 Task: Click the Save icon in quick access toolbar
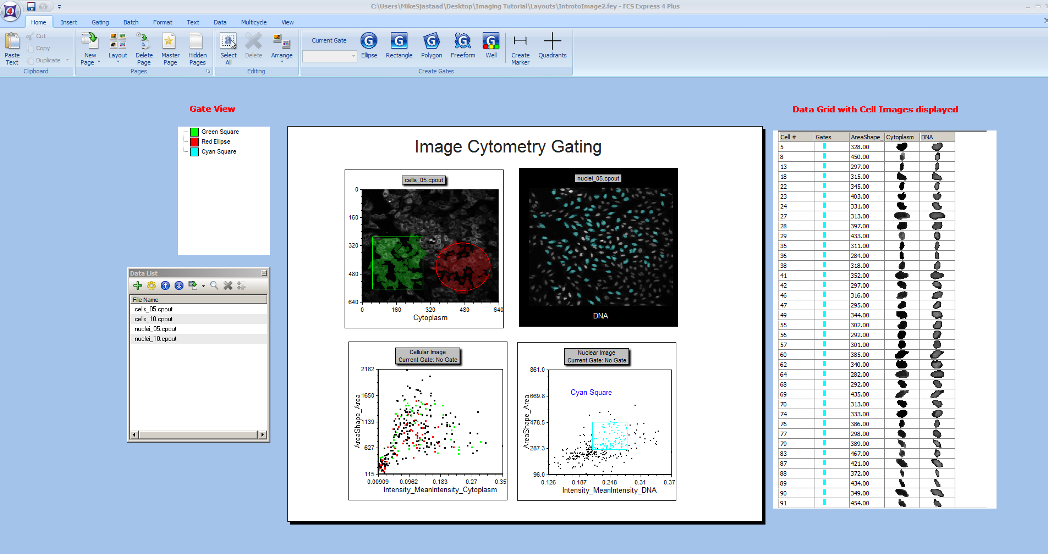click(31, 7)
